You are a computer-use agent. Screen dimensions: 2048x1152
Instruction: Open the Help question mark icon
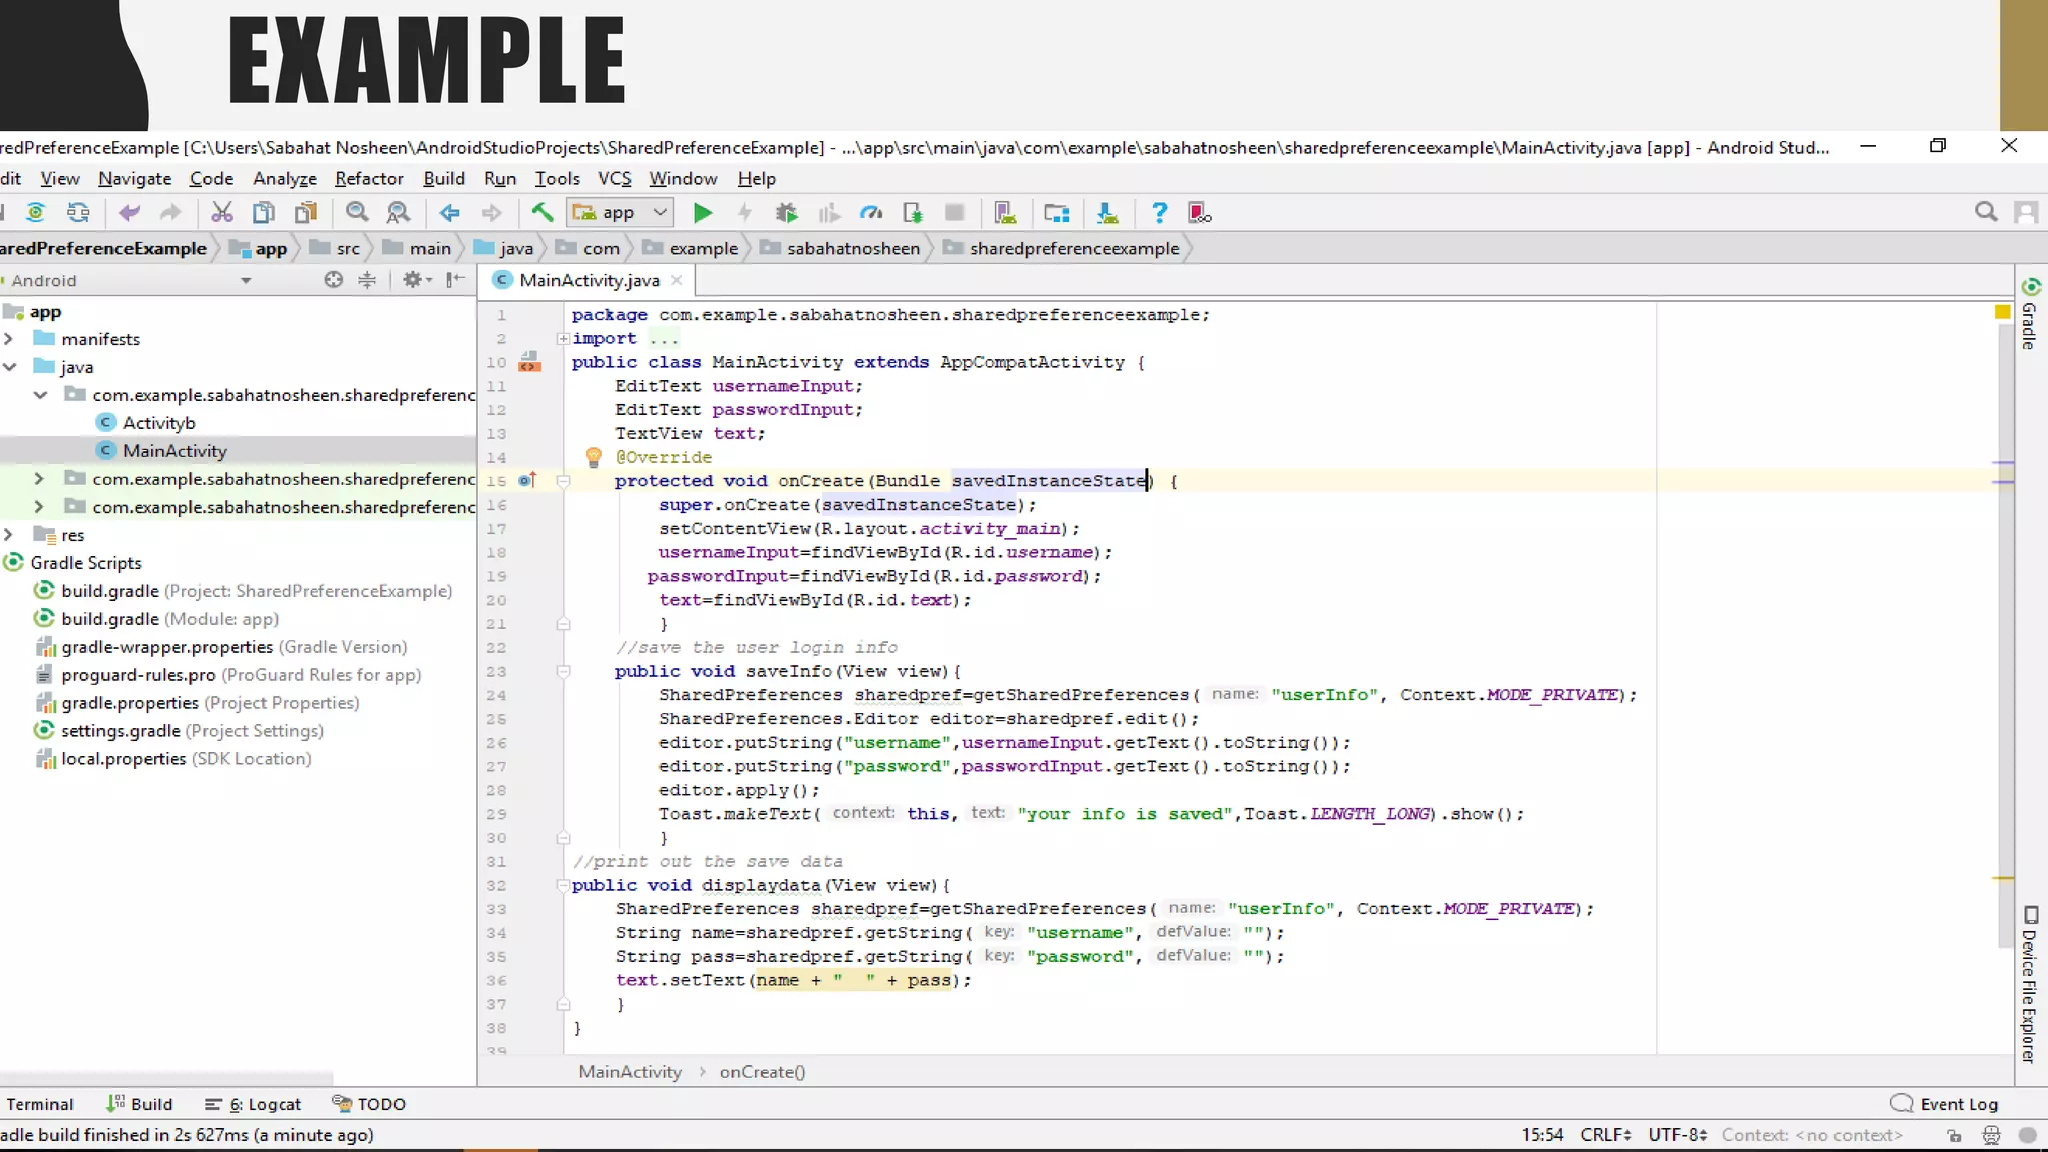(x=1159, y=213)
